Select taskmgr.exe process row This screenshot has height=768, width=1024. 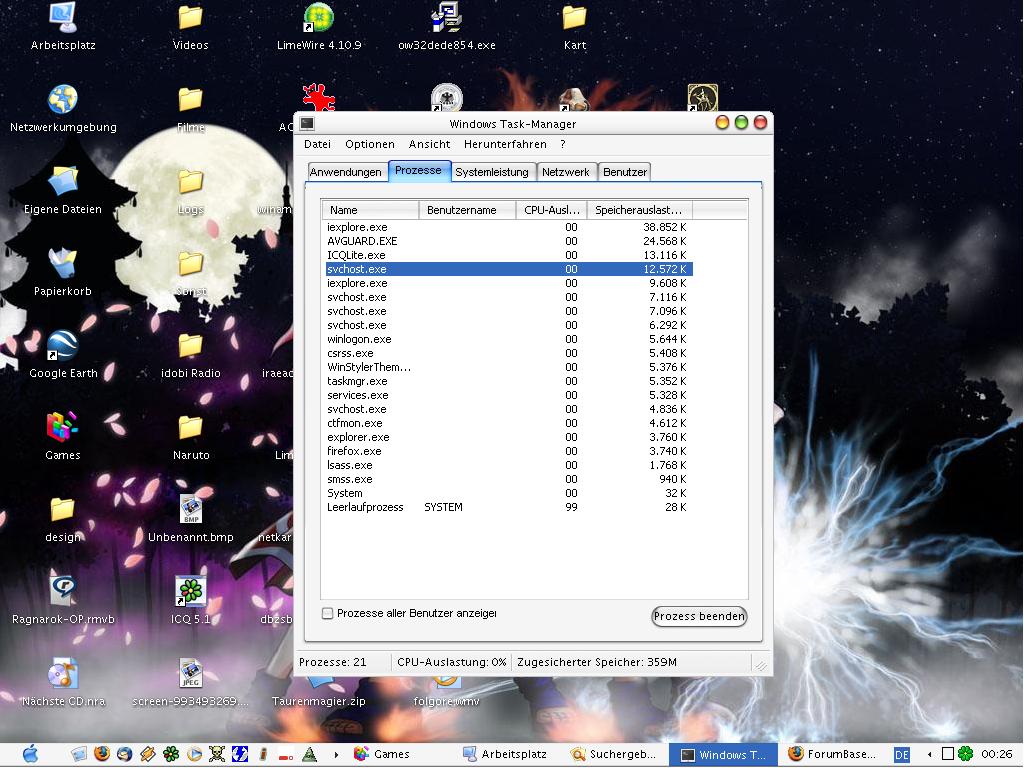pos(509,381)
